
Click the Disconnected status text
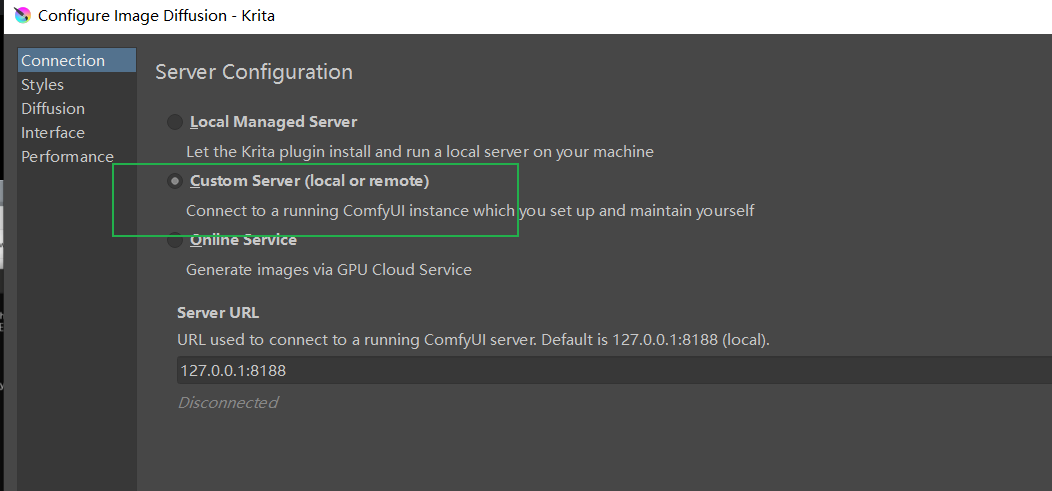click(228, 403)
